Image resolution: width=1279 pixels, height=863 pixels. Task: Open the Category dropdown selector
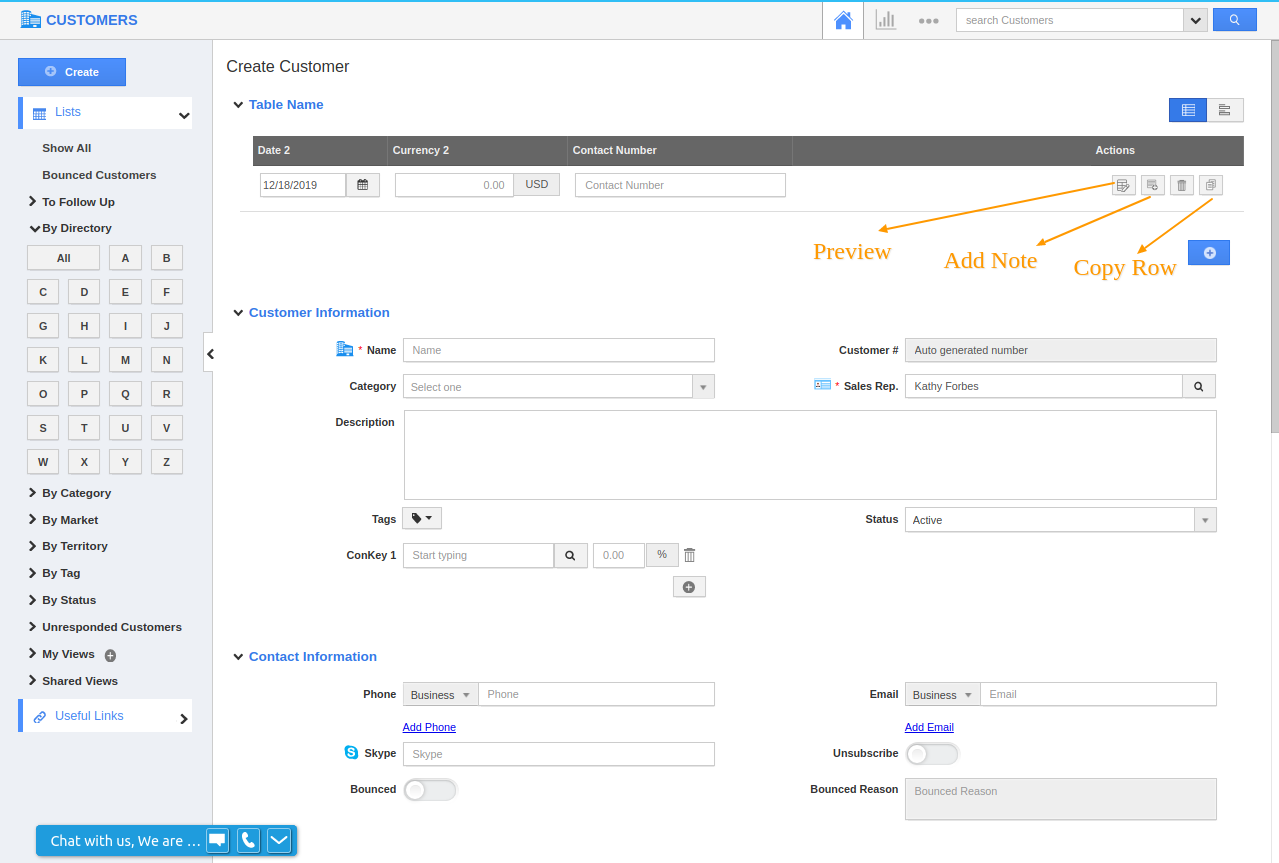tap(702, 385)
